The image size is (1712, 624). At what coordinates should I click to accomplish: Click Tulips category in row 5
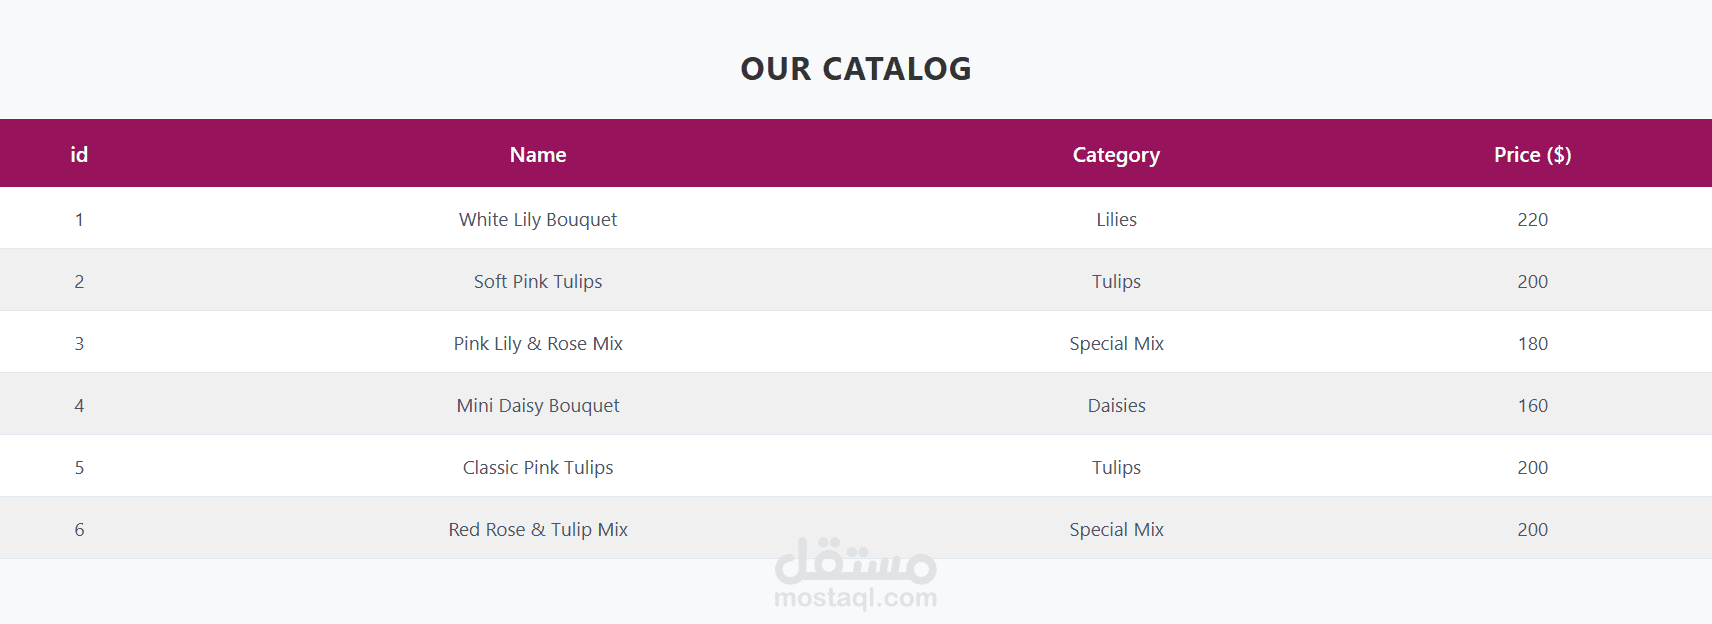point(1116,467)
